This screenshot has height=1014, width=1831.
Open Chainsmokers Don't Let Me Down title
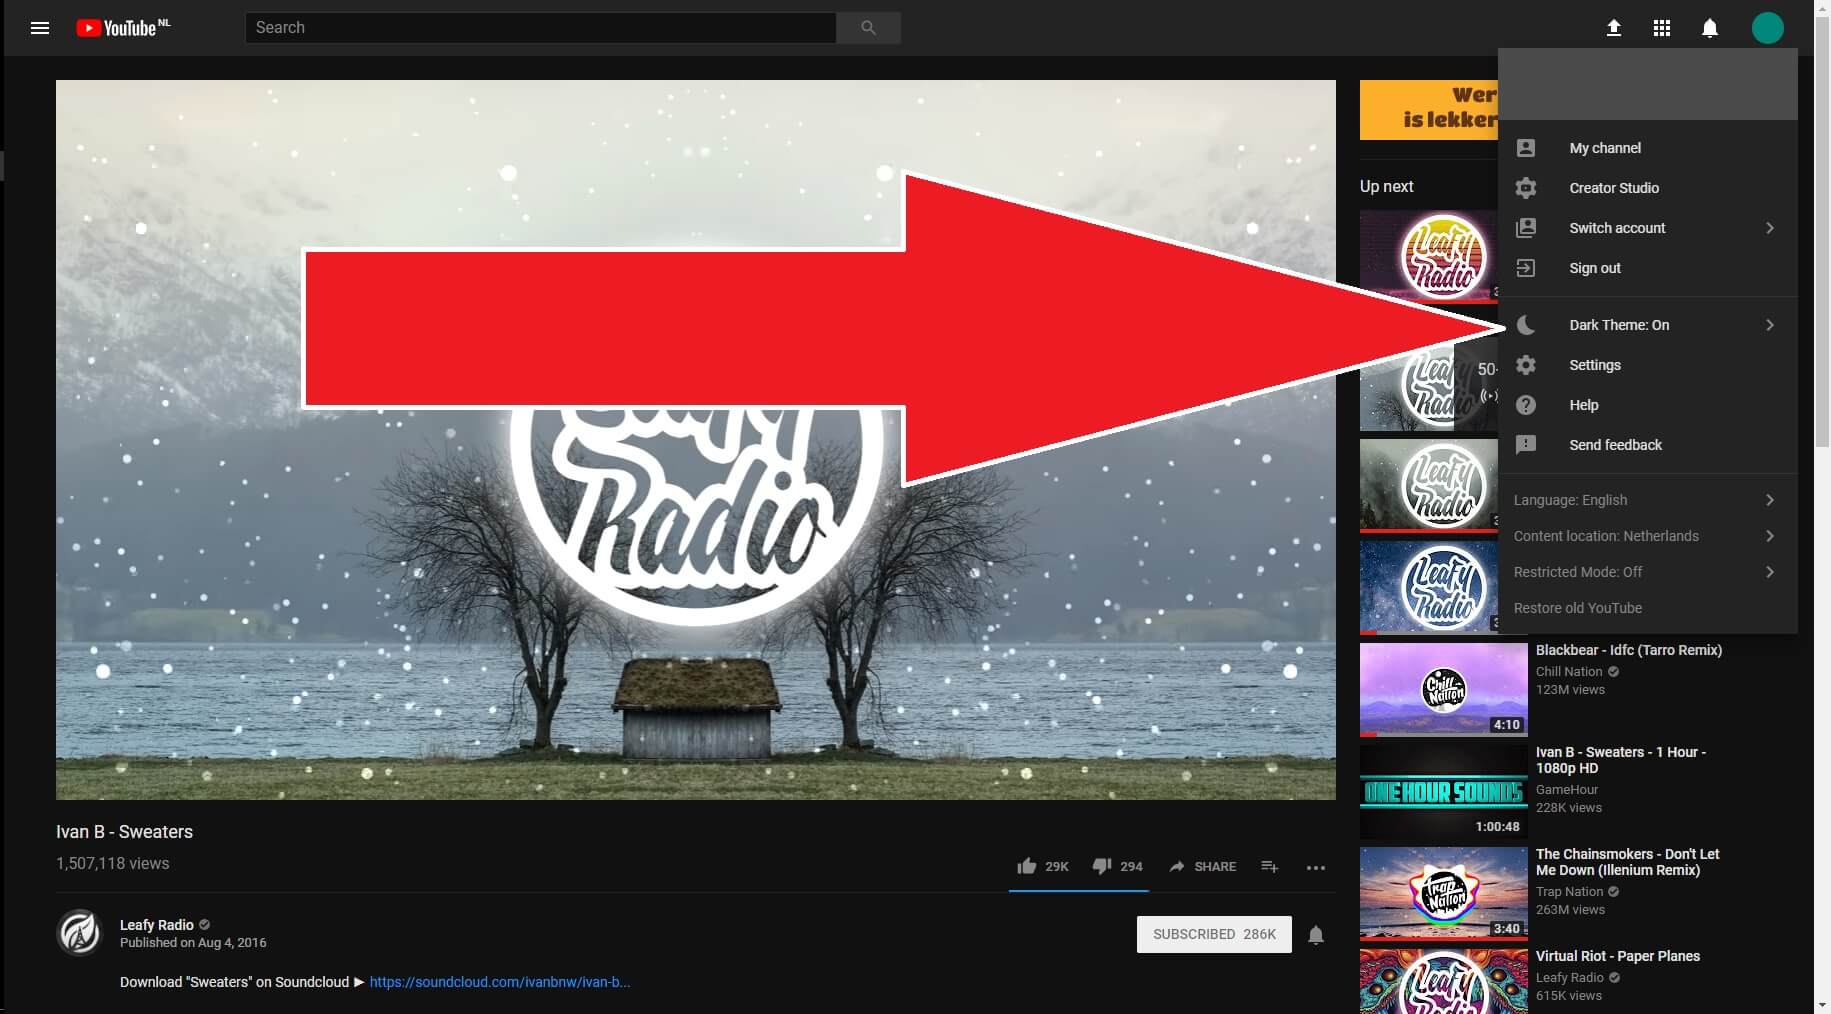(1627, 862)
